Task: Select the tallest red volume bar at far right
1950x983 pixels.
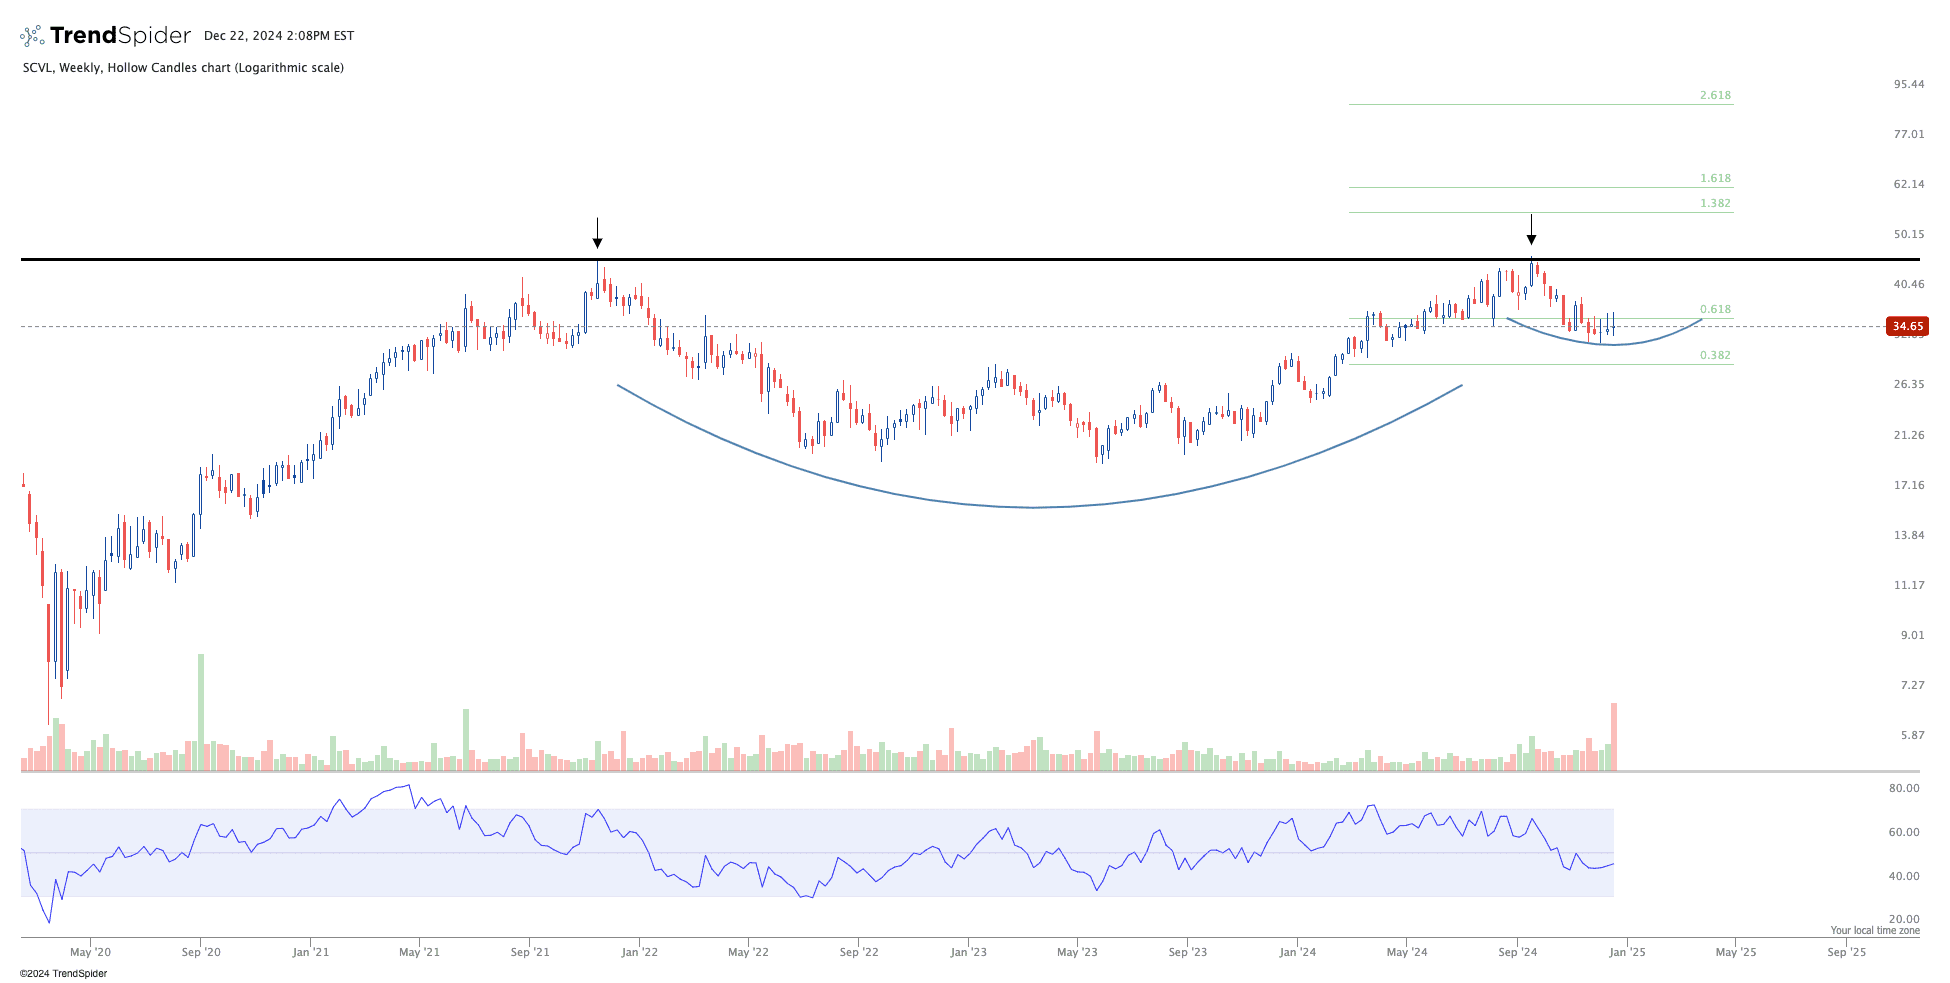Action: click(x=1614, y=737)
